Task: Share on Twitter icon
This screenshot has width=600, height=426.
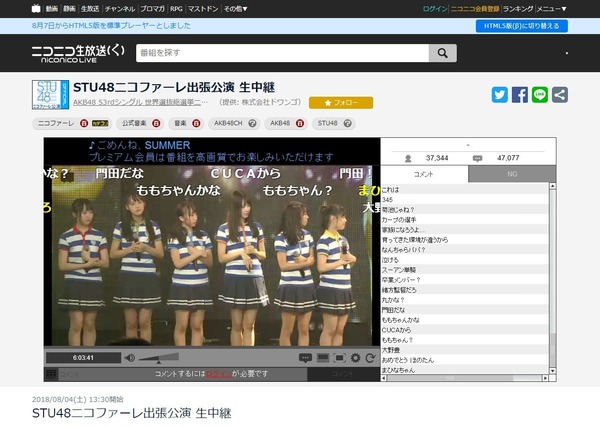Action: (500, 95)
